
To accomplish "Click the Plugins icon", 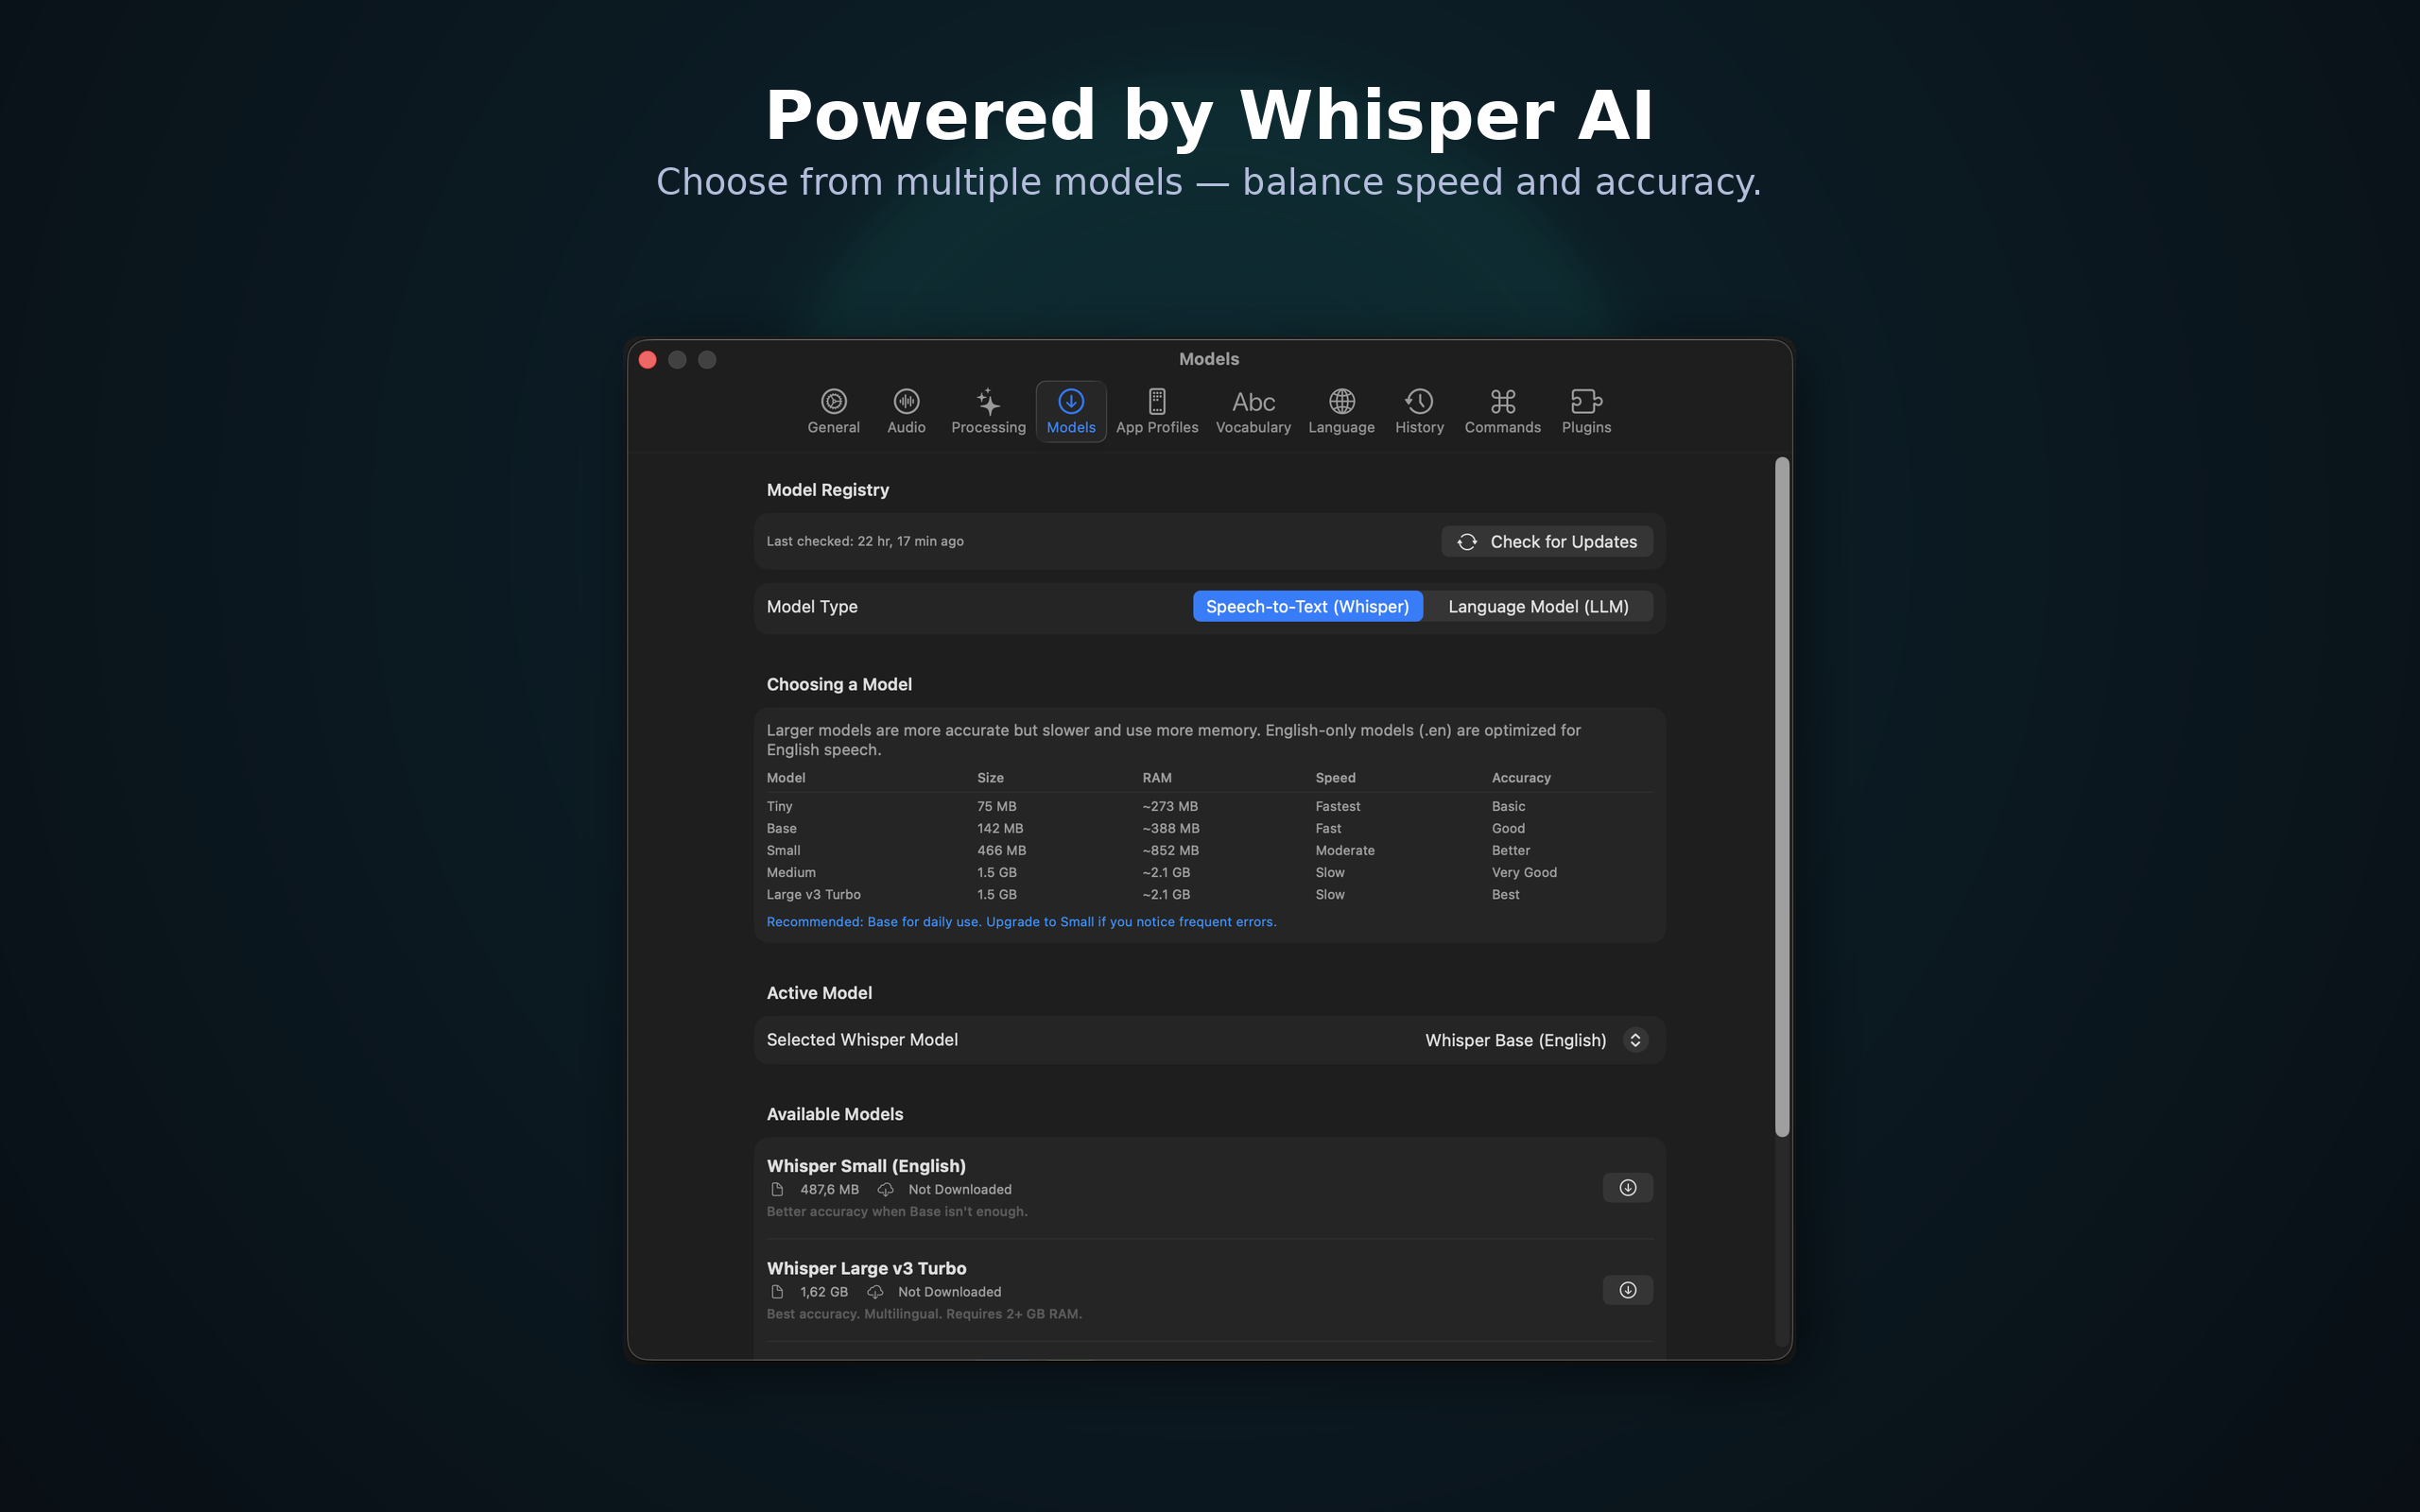I will click(x=1586, y=410).
